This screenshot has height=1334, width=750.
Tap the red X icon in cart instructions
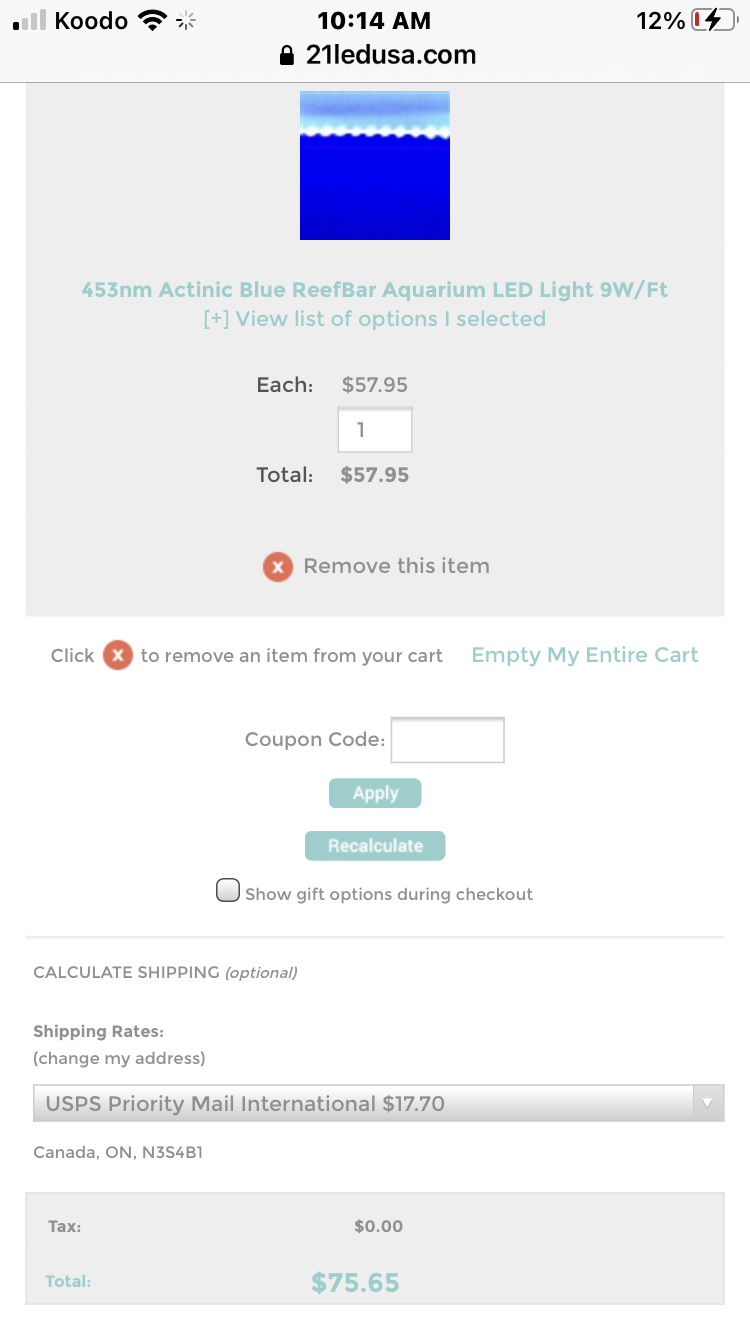(118, 656)
